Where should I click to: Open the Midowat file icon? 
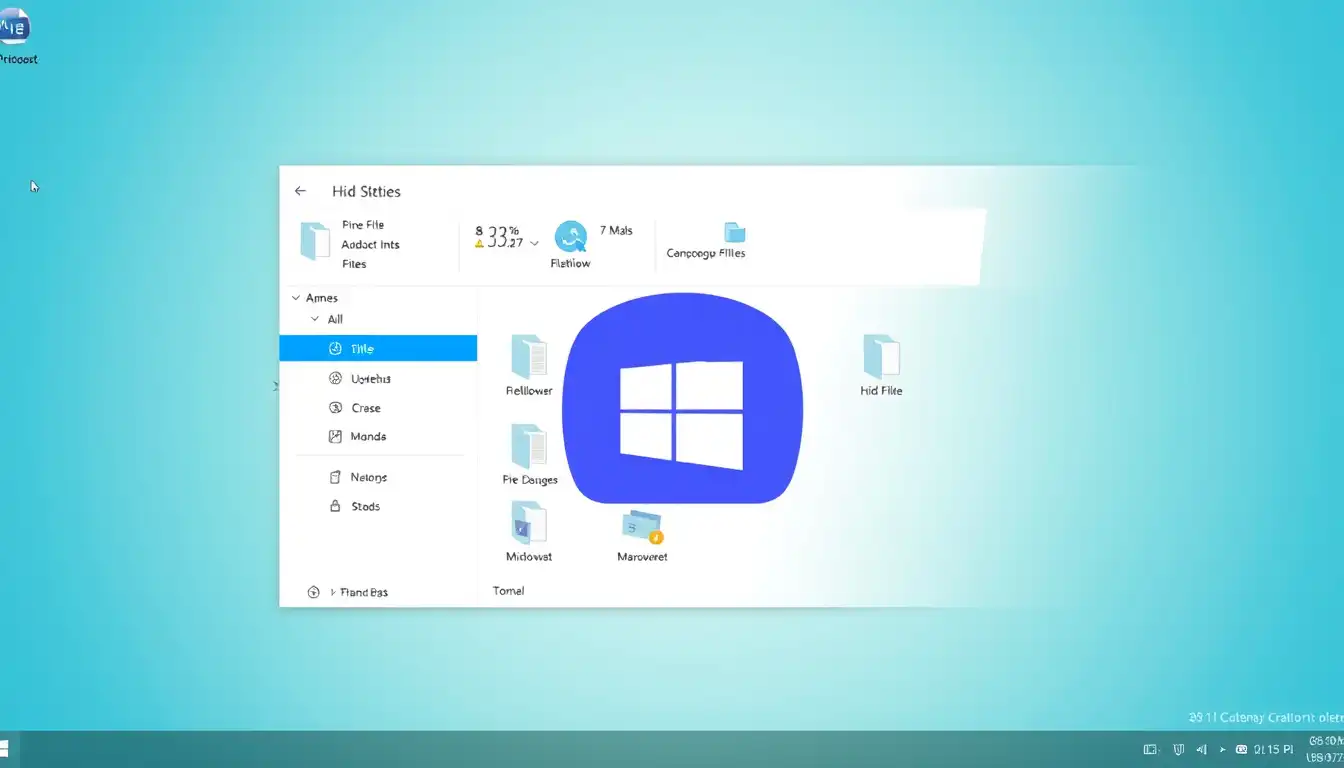point(529,523)
